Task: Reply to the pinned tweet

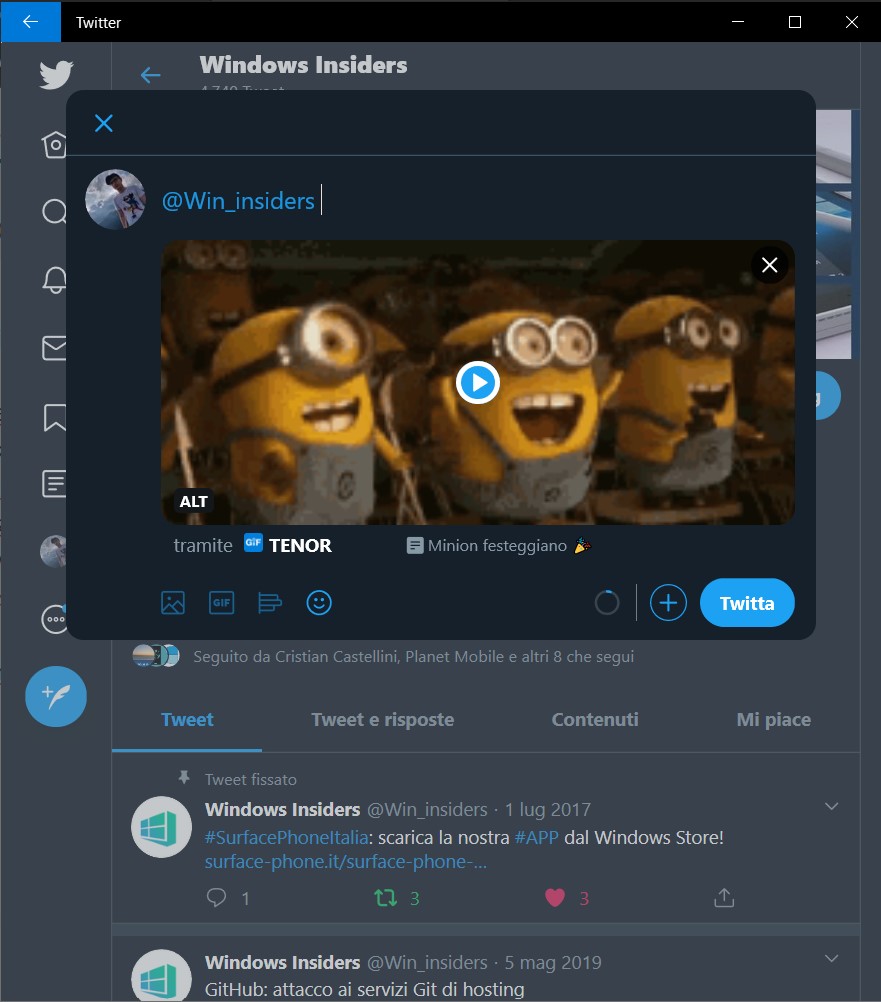Action: point(217,898)
